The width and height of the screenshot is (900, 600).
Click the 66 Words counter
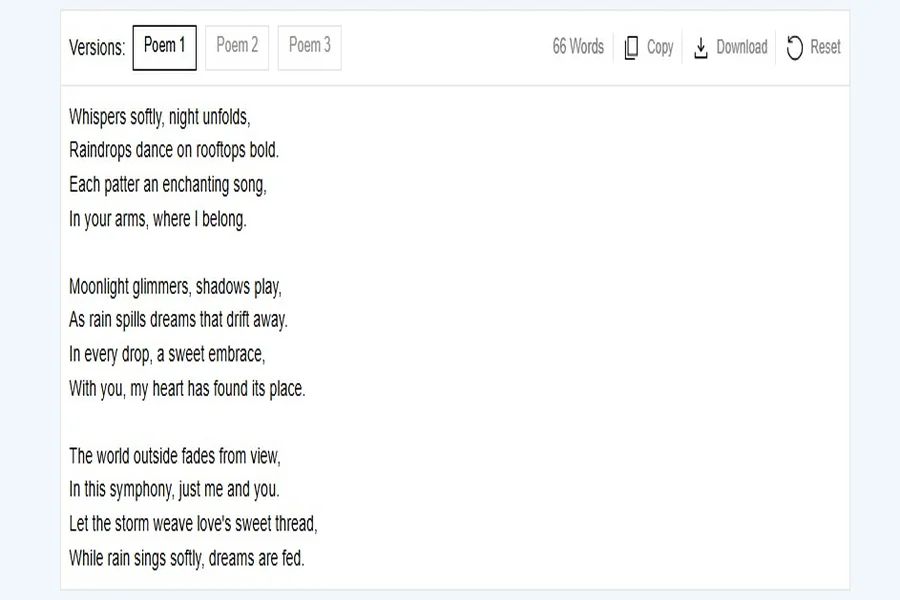click(578, 47)
